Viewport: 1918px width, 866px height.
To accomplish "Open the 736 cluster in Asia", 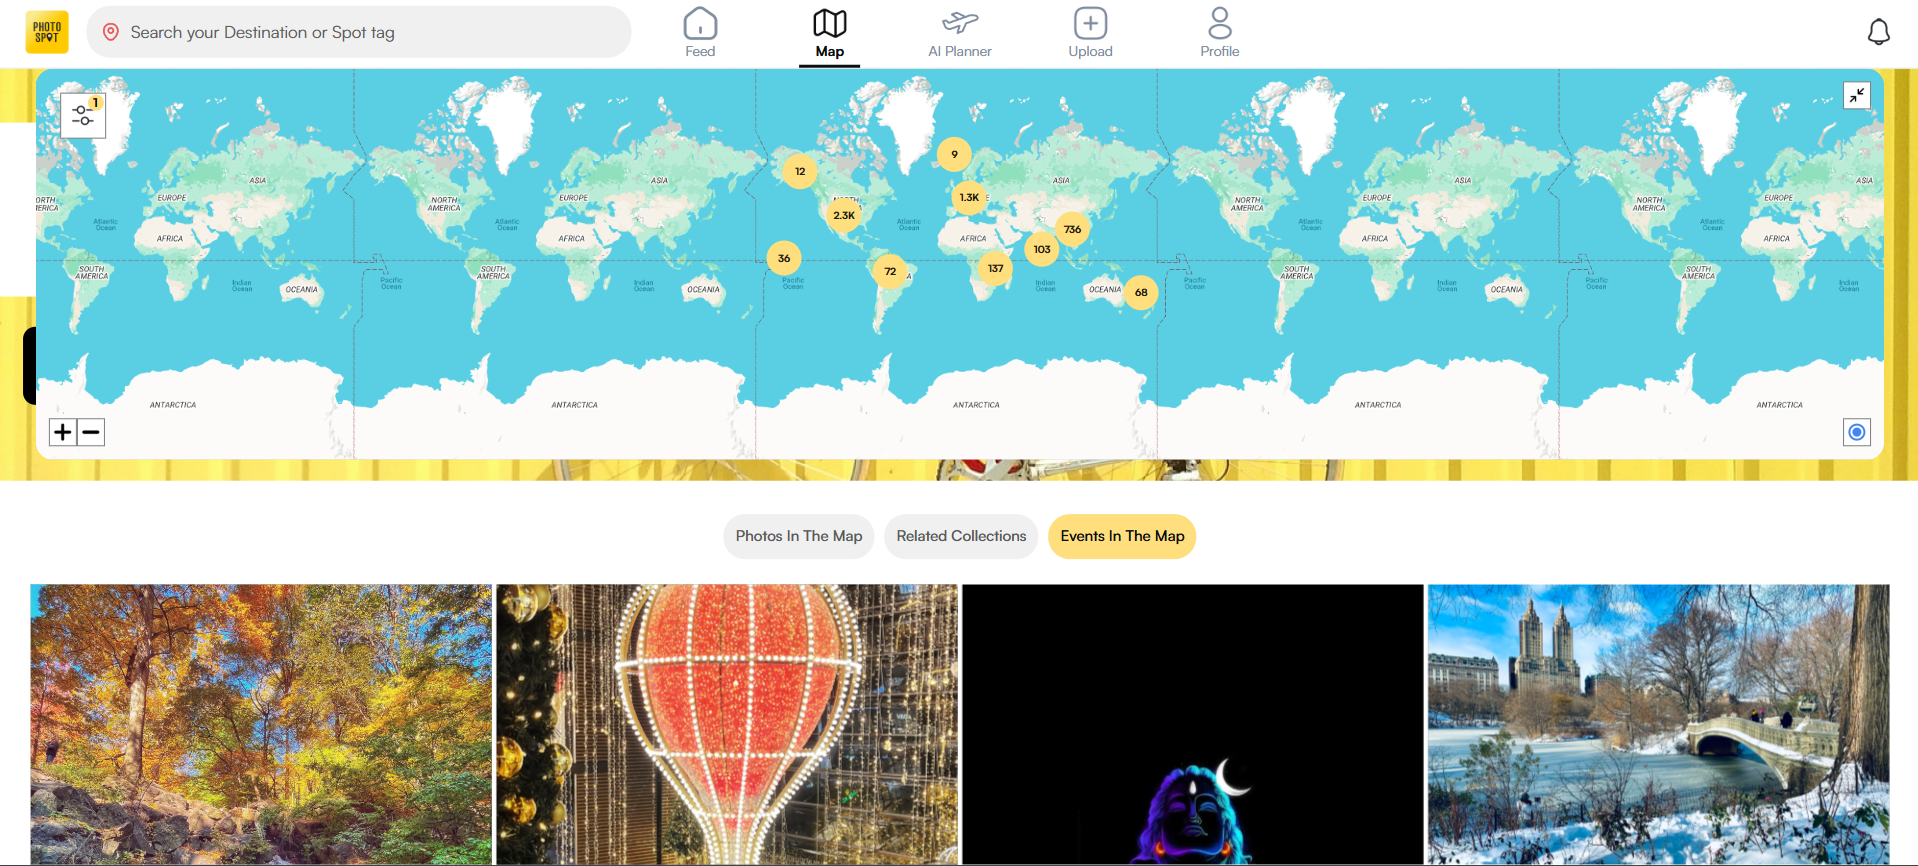I will 1072,229.
